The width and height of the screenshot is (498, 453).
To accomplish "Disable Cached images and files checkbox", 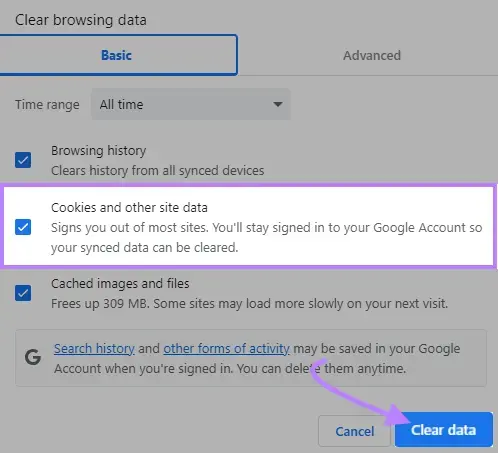I will pyautogui.click(x=23, y=293).
